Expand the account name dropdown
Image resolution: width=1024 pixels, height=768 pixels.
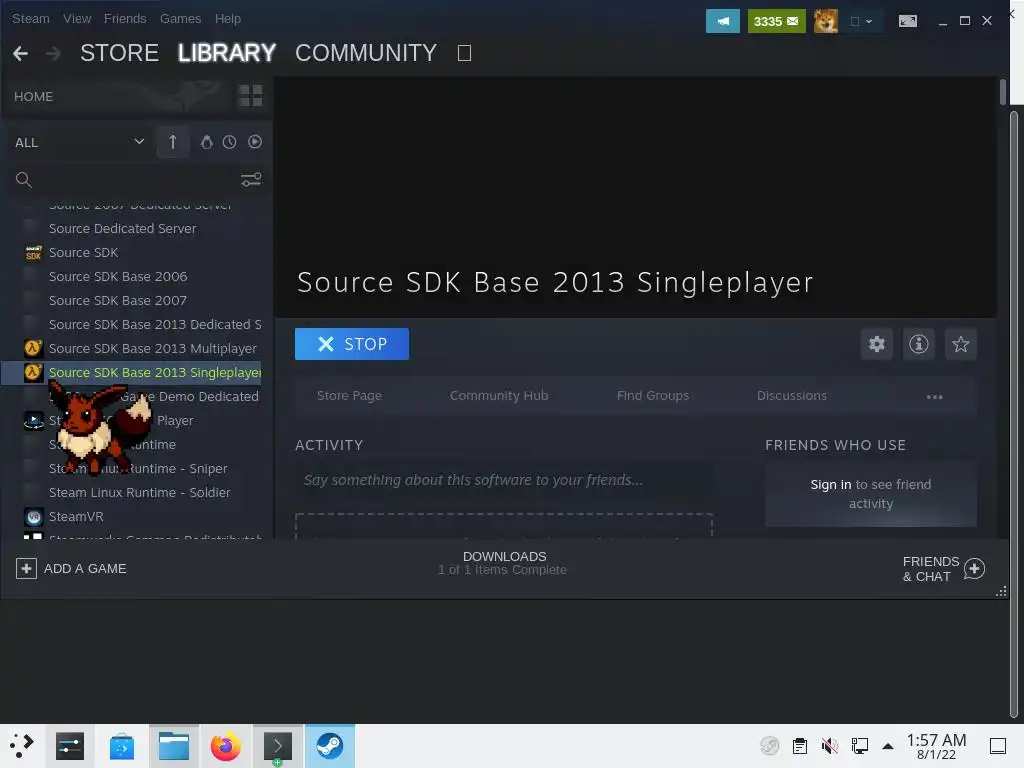[x=861, y=21]
